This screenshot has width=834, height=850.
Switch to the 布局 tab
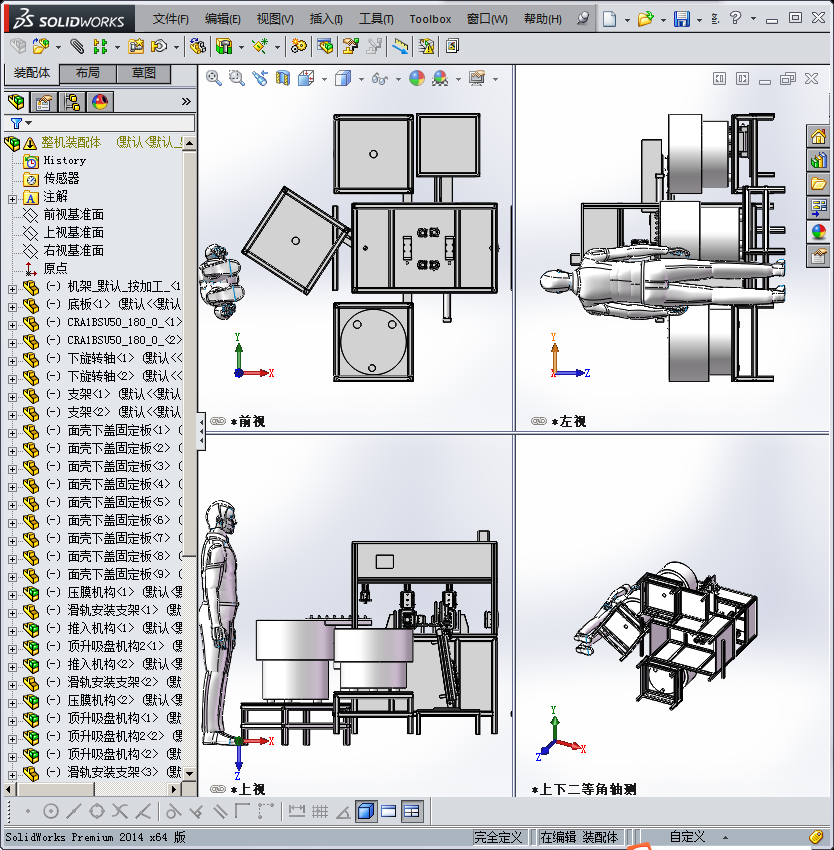coord(87,73)
